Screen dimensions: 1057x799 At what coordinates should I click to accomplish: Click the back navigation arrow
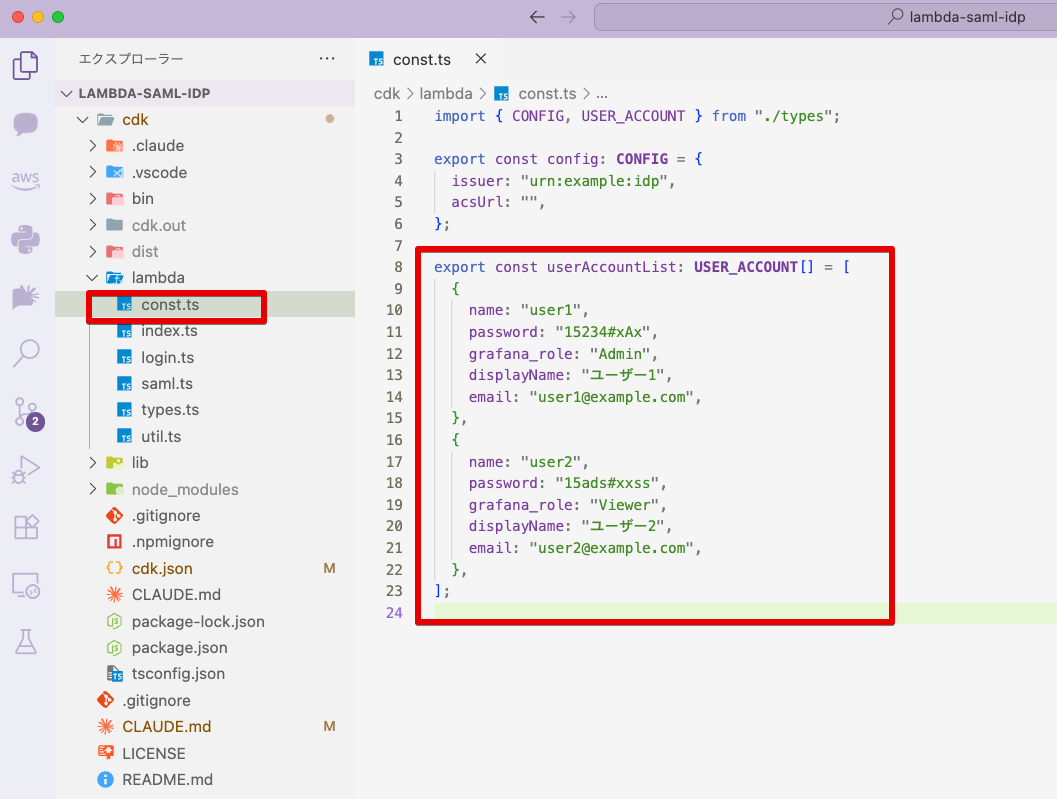pyautogui.click(x=537, y=17)
